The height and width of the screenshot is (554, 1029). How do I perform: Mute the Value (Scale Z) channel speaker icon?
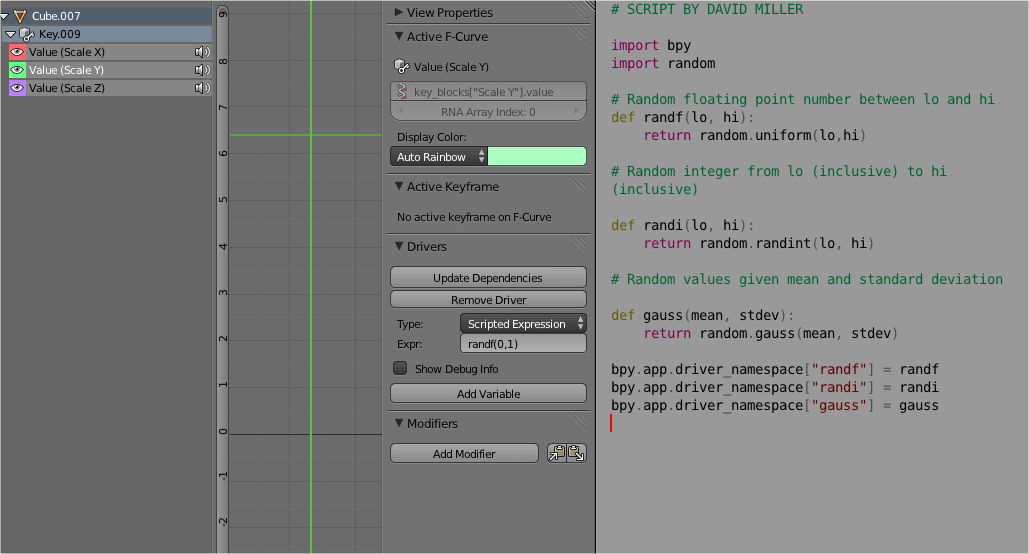(202, 88)
